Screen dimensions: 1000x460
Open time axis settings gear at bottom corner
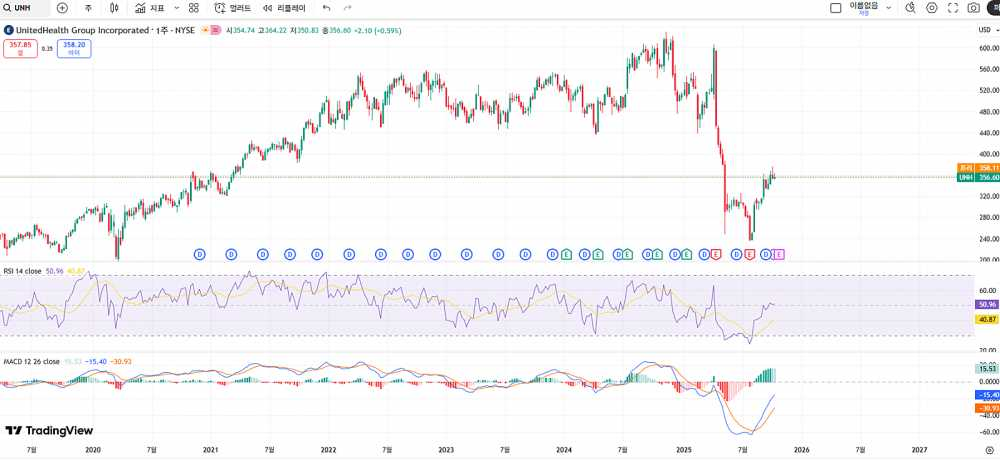point(989,450)
